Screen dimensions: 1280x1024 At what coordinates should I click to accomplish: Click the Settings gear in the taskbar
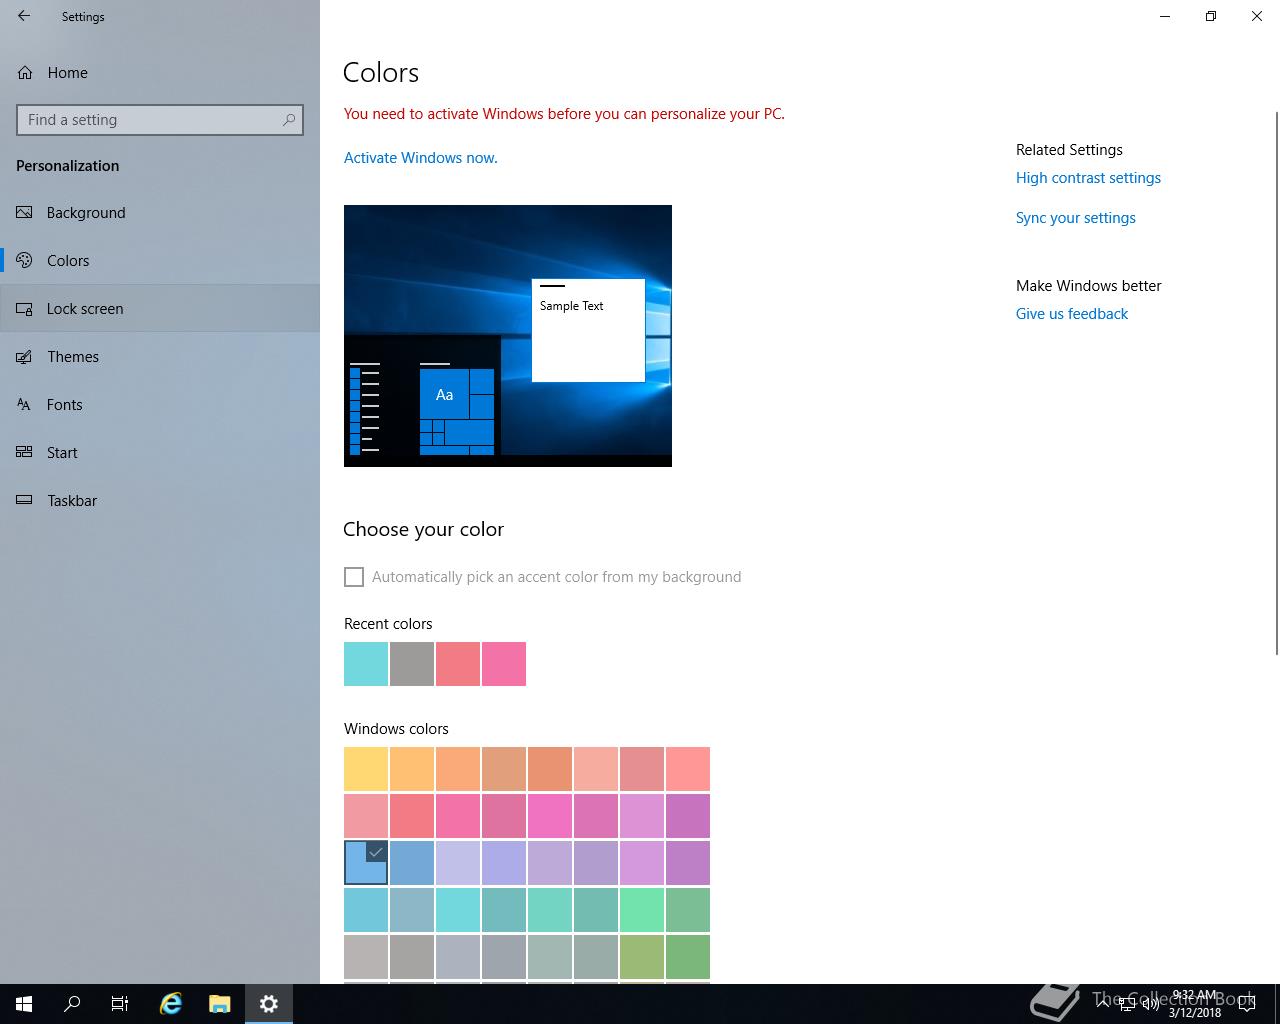click(x=268, y=1004)
